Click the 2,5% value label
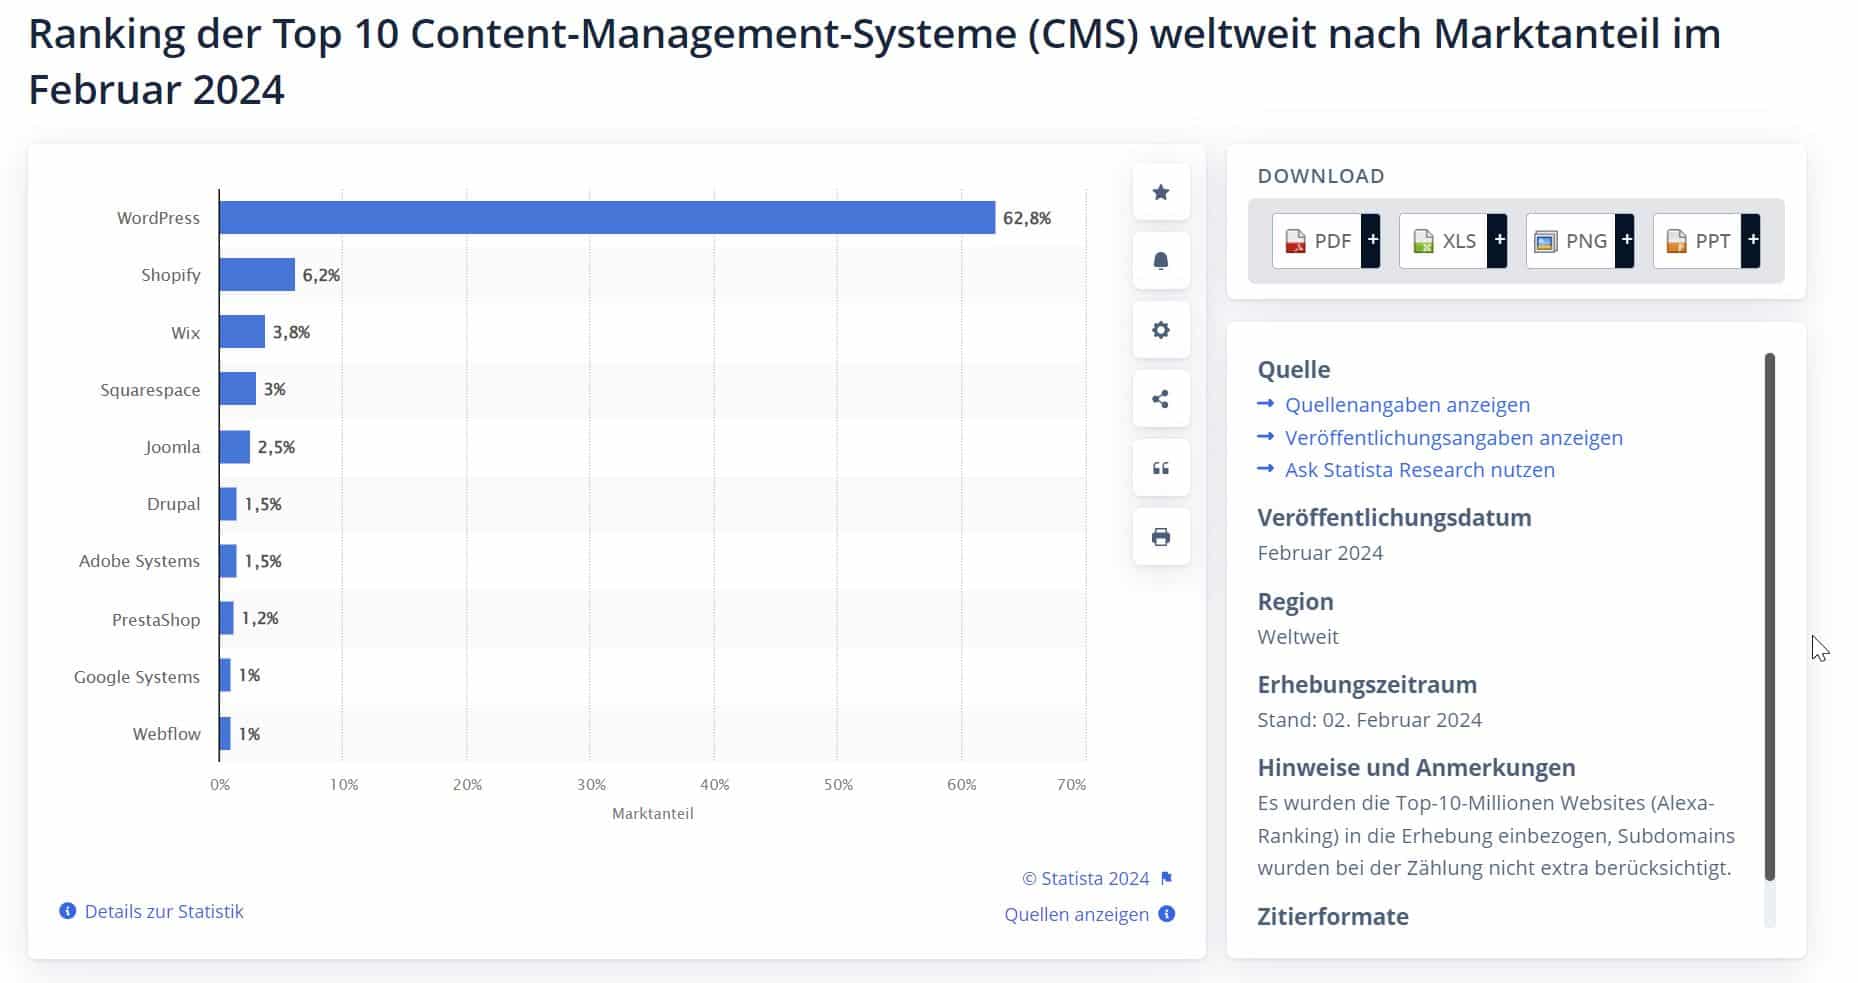The width and height of the screenshot is (1858, 983). coord(276,447)
